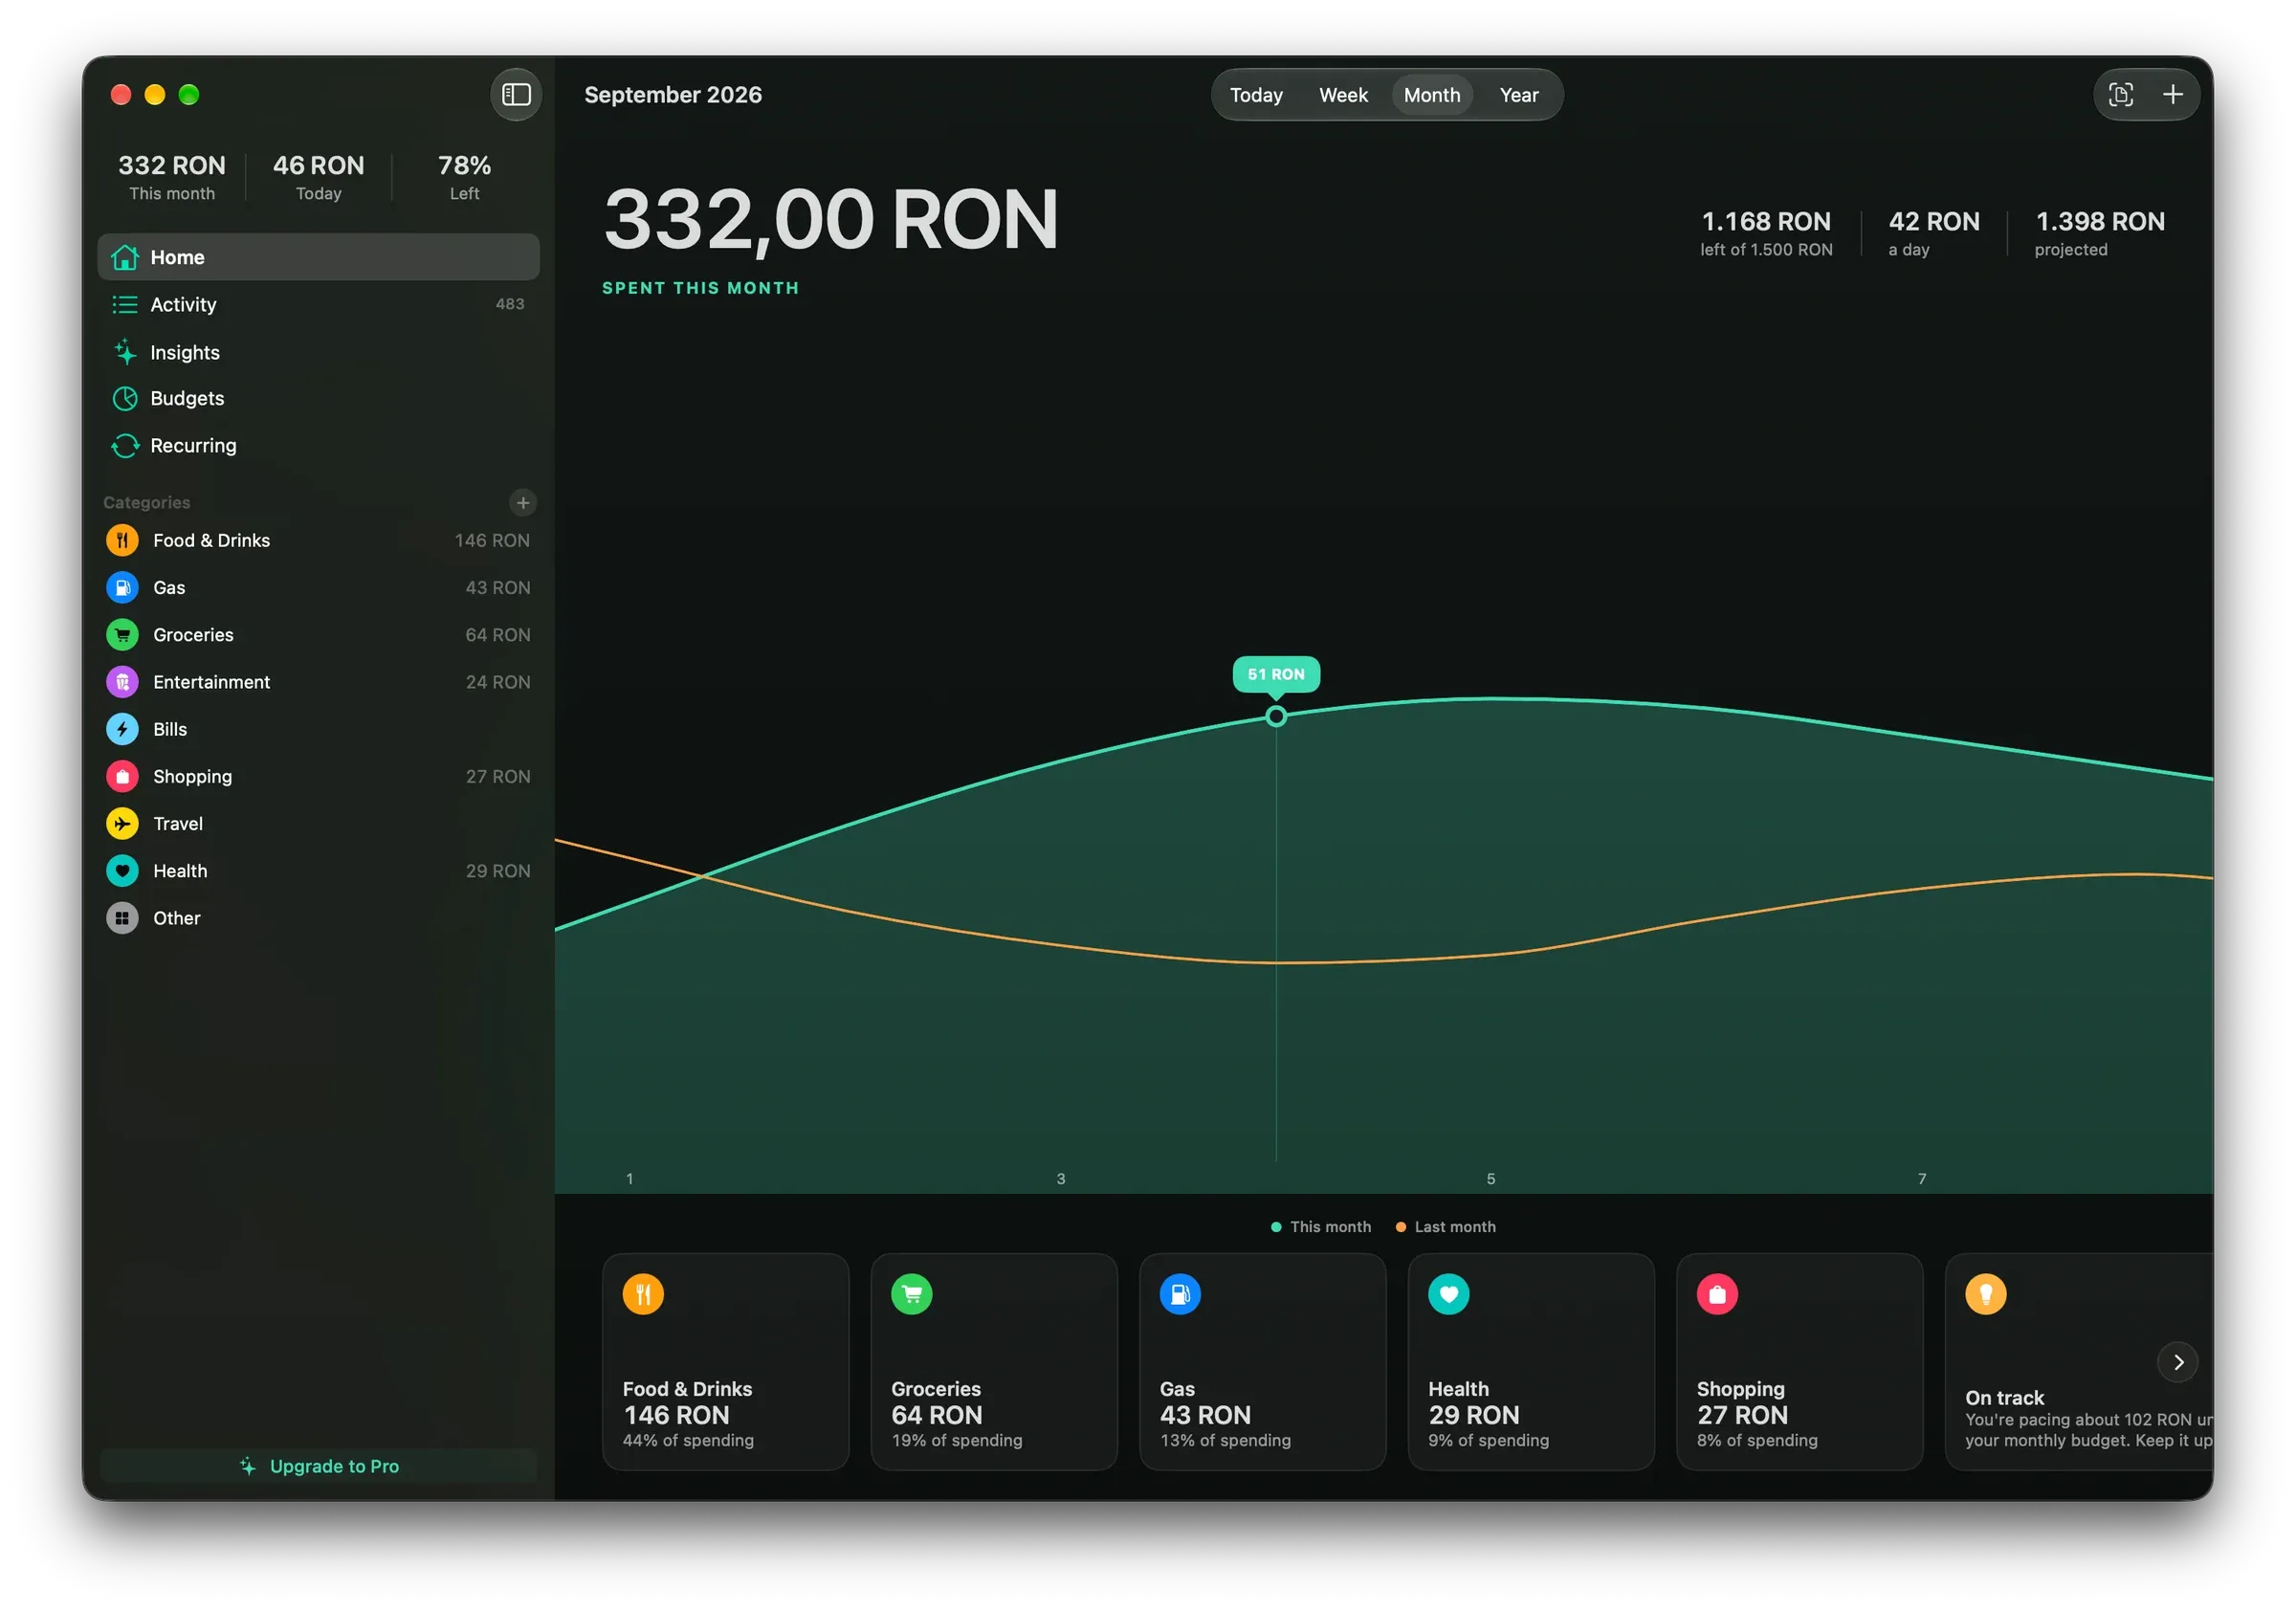
Task: Toggle Last month legend item
Action: coord(1446,1227)
